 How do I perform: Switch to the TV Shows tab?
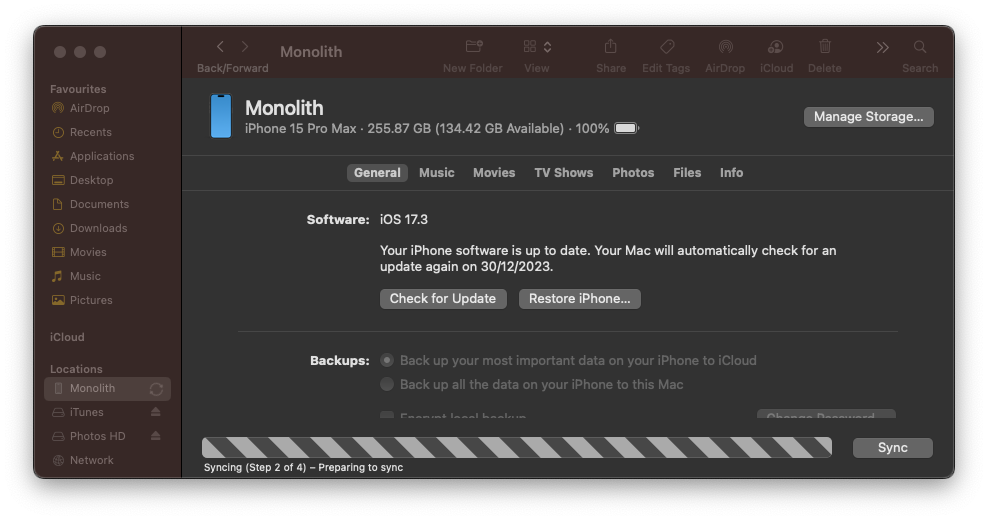(x=563, y=173)
